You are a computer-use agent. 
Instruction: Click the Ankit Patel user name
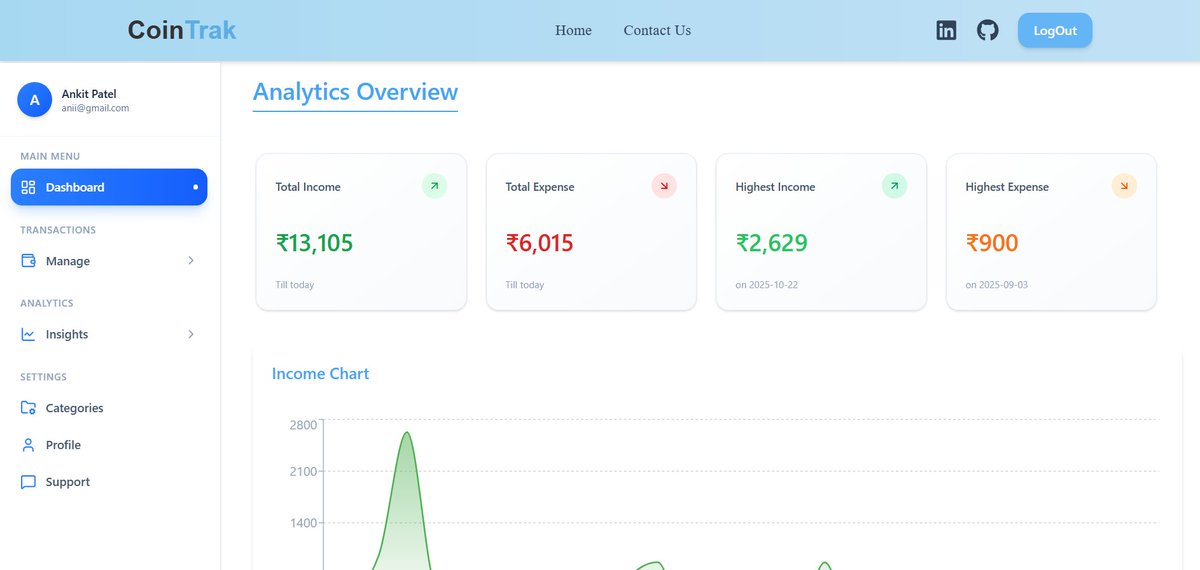89,94
